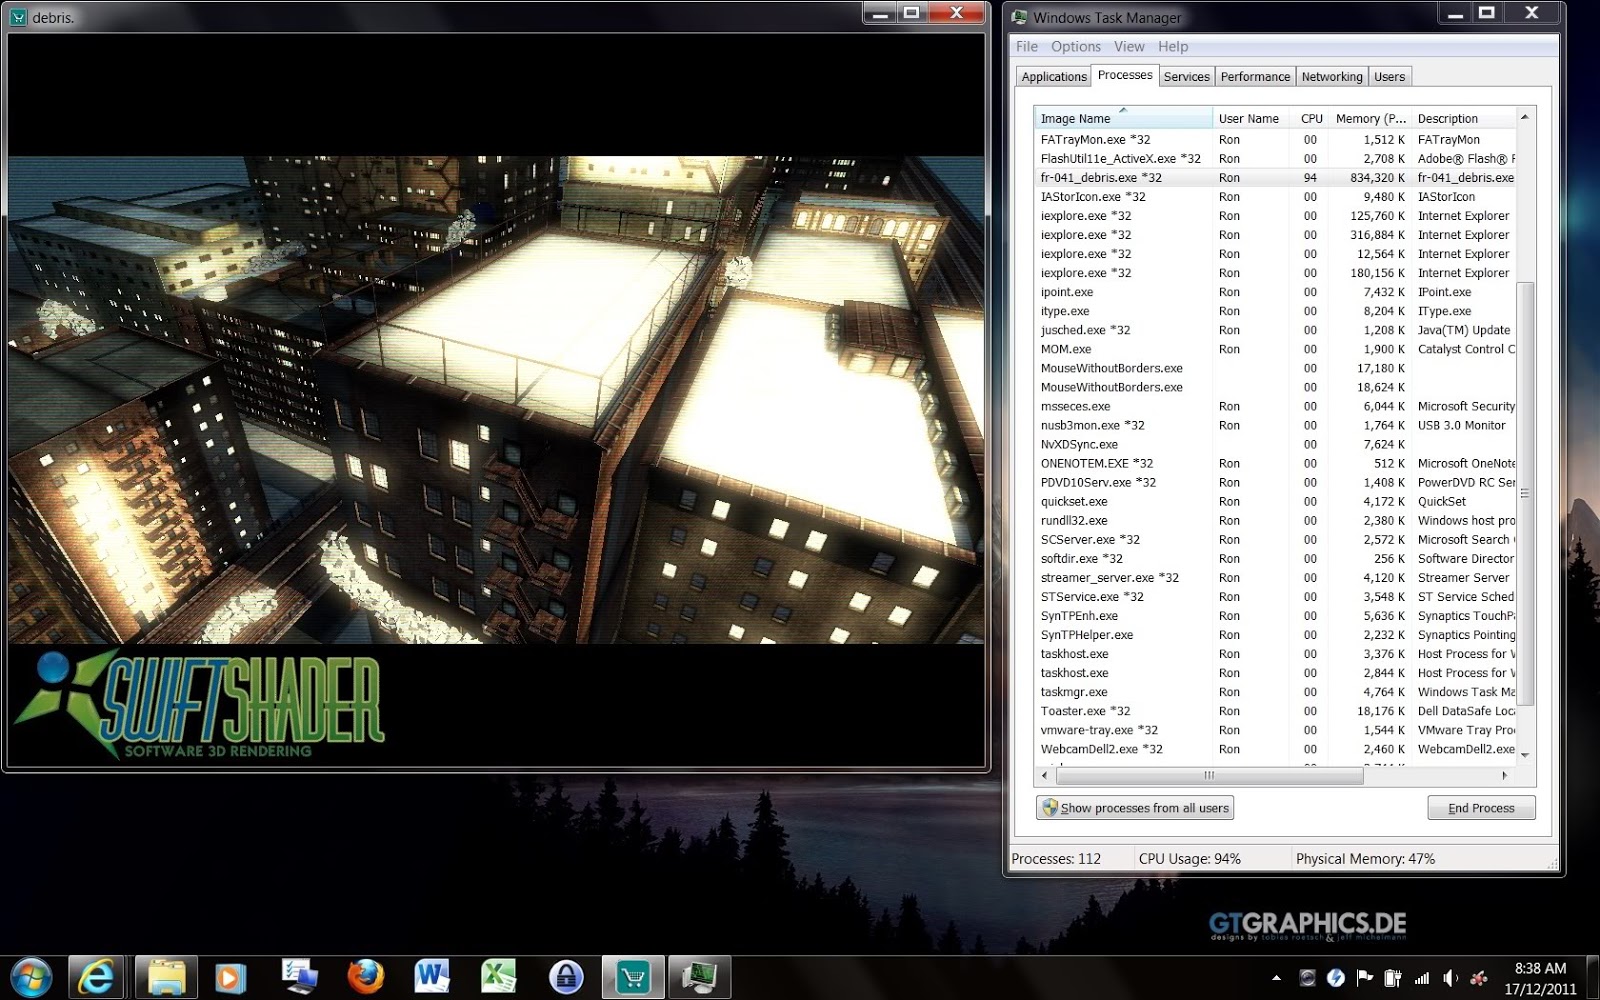Click the process list vertical scrollbar thumb
This screenshot has width=1600, height=1000.
click(1525, 496)
